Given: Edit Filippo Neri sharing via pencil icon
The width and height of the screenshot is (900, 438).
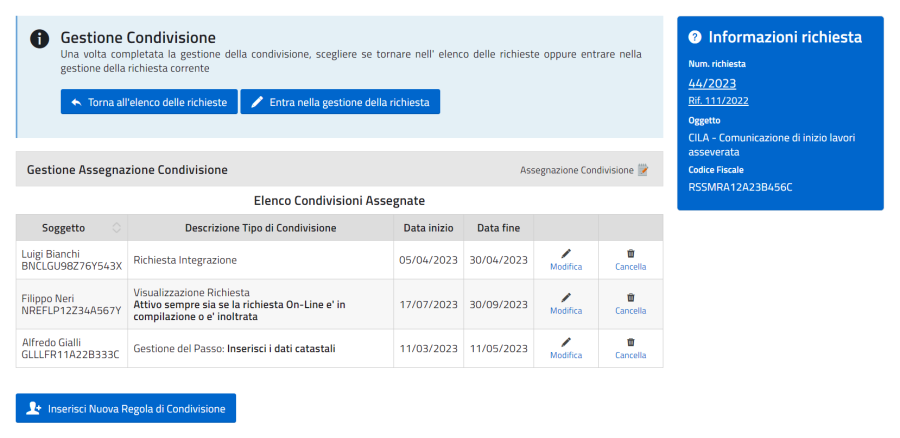Looking at the screenshot, I should tap(566, 298).
